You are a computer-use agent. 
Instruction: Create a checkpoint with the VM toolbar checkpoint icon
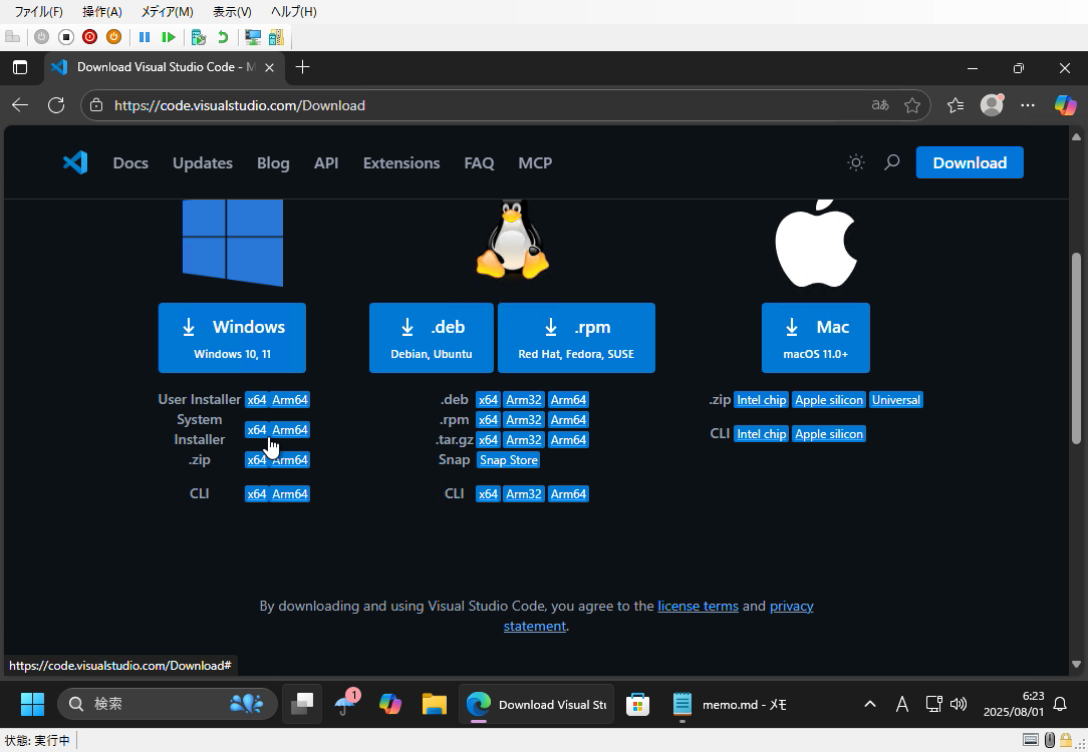click(198, 37)
